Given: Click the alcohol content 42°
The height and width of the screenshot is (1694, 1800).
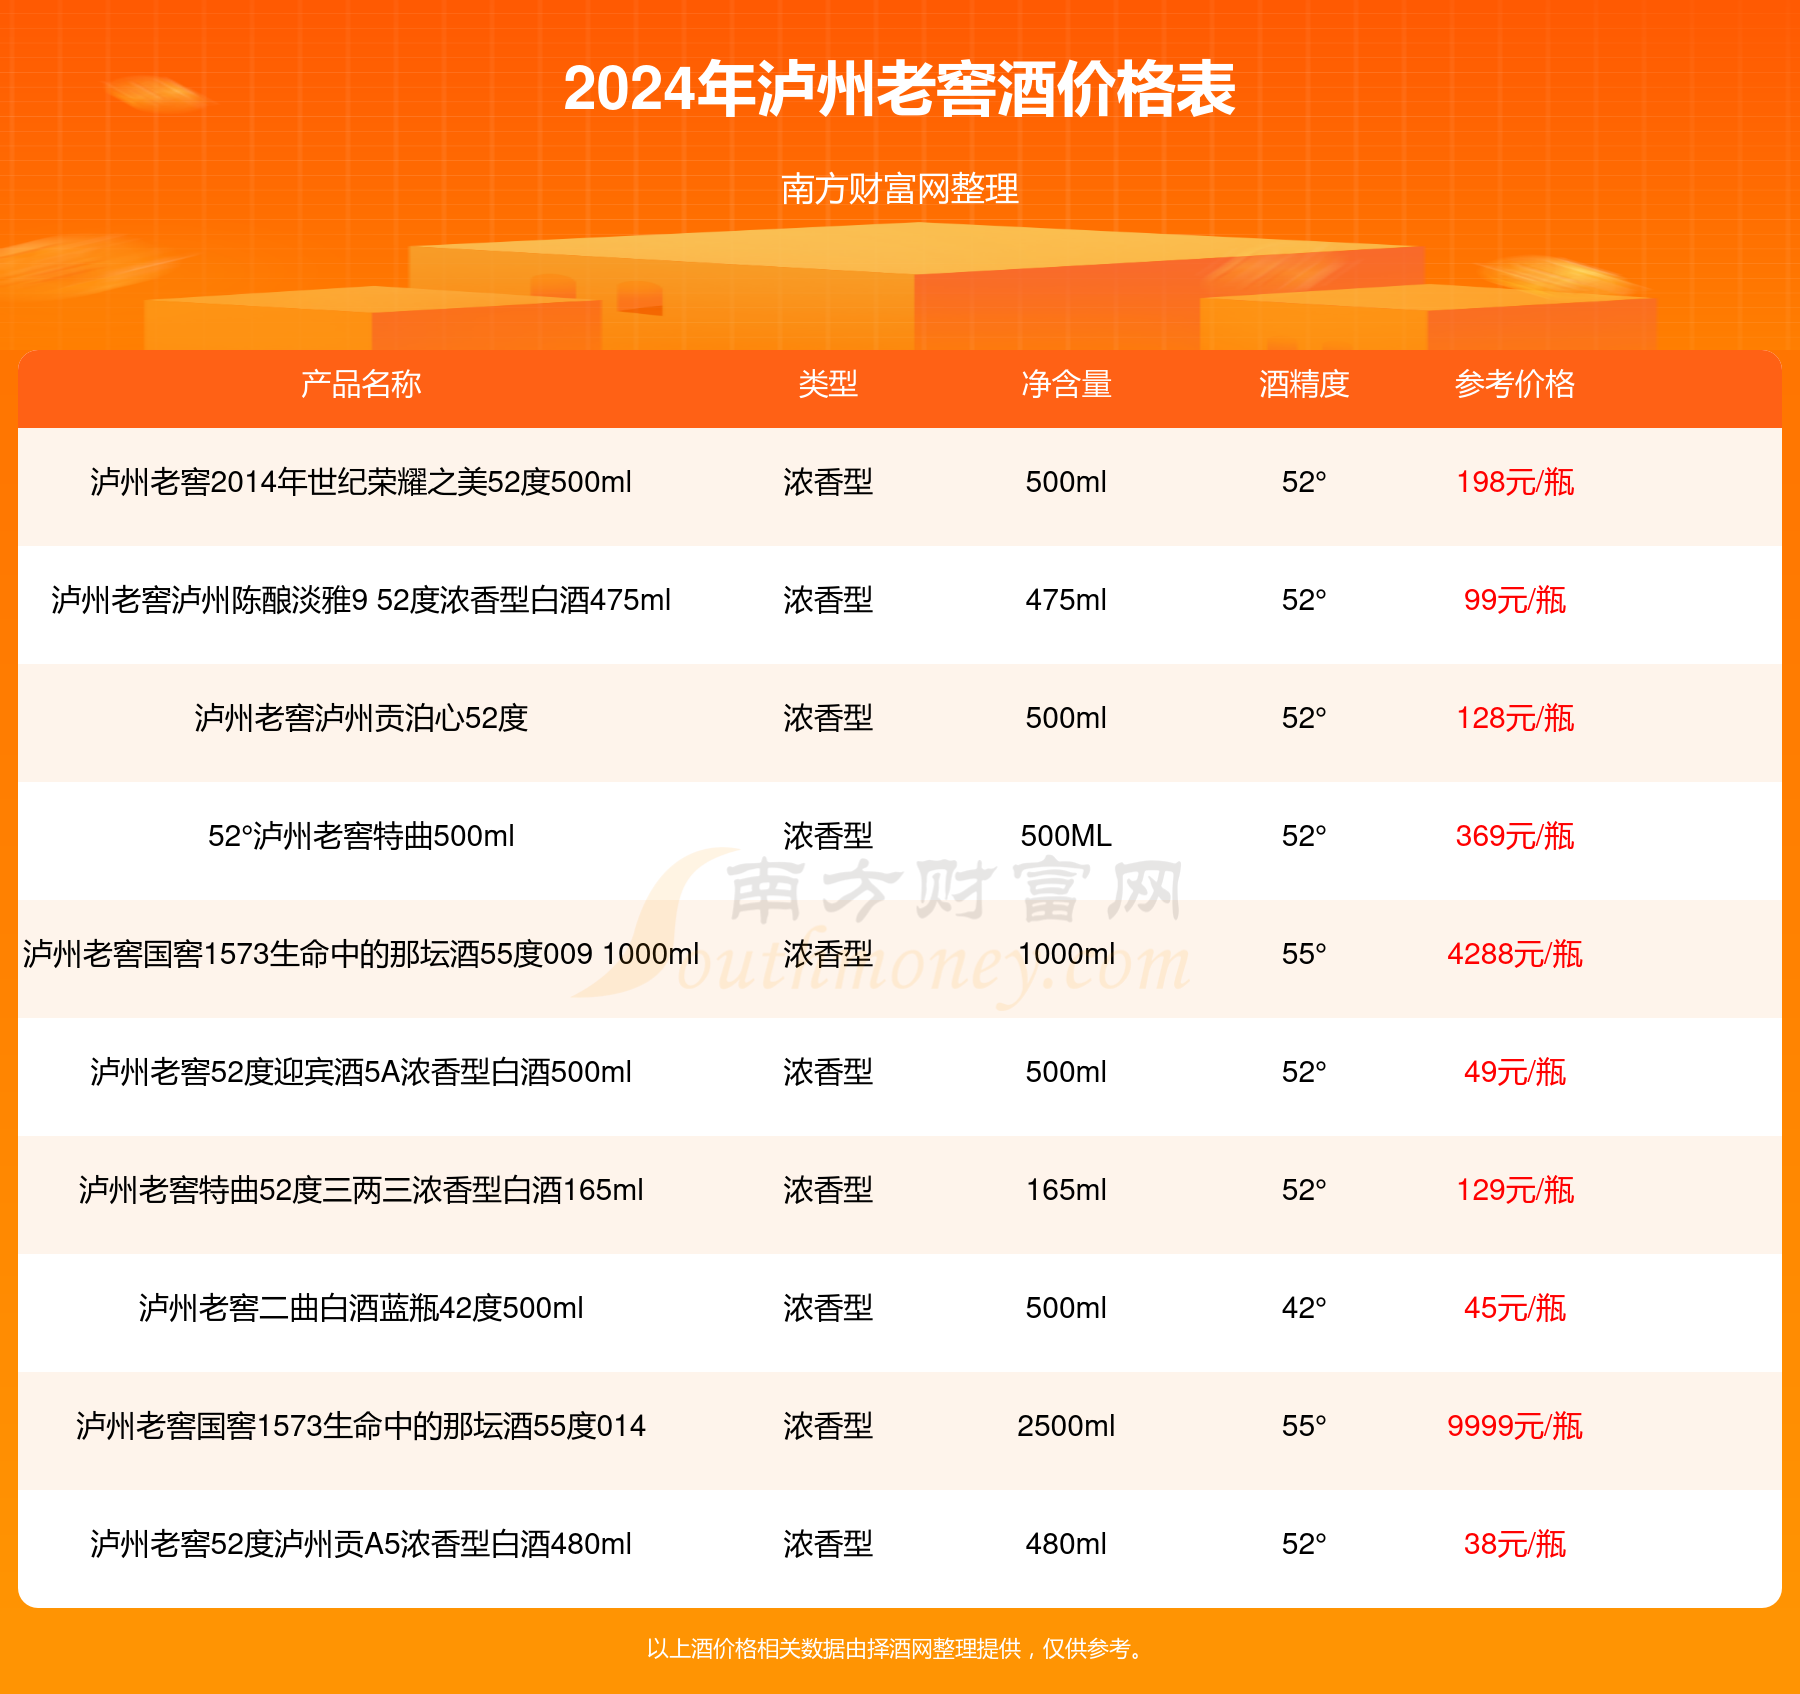Looking at the screenshot, I should [x=1304, y=1308].
